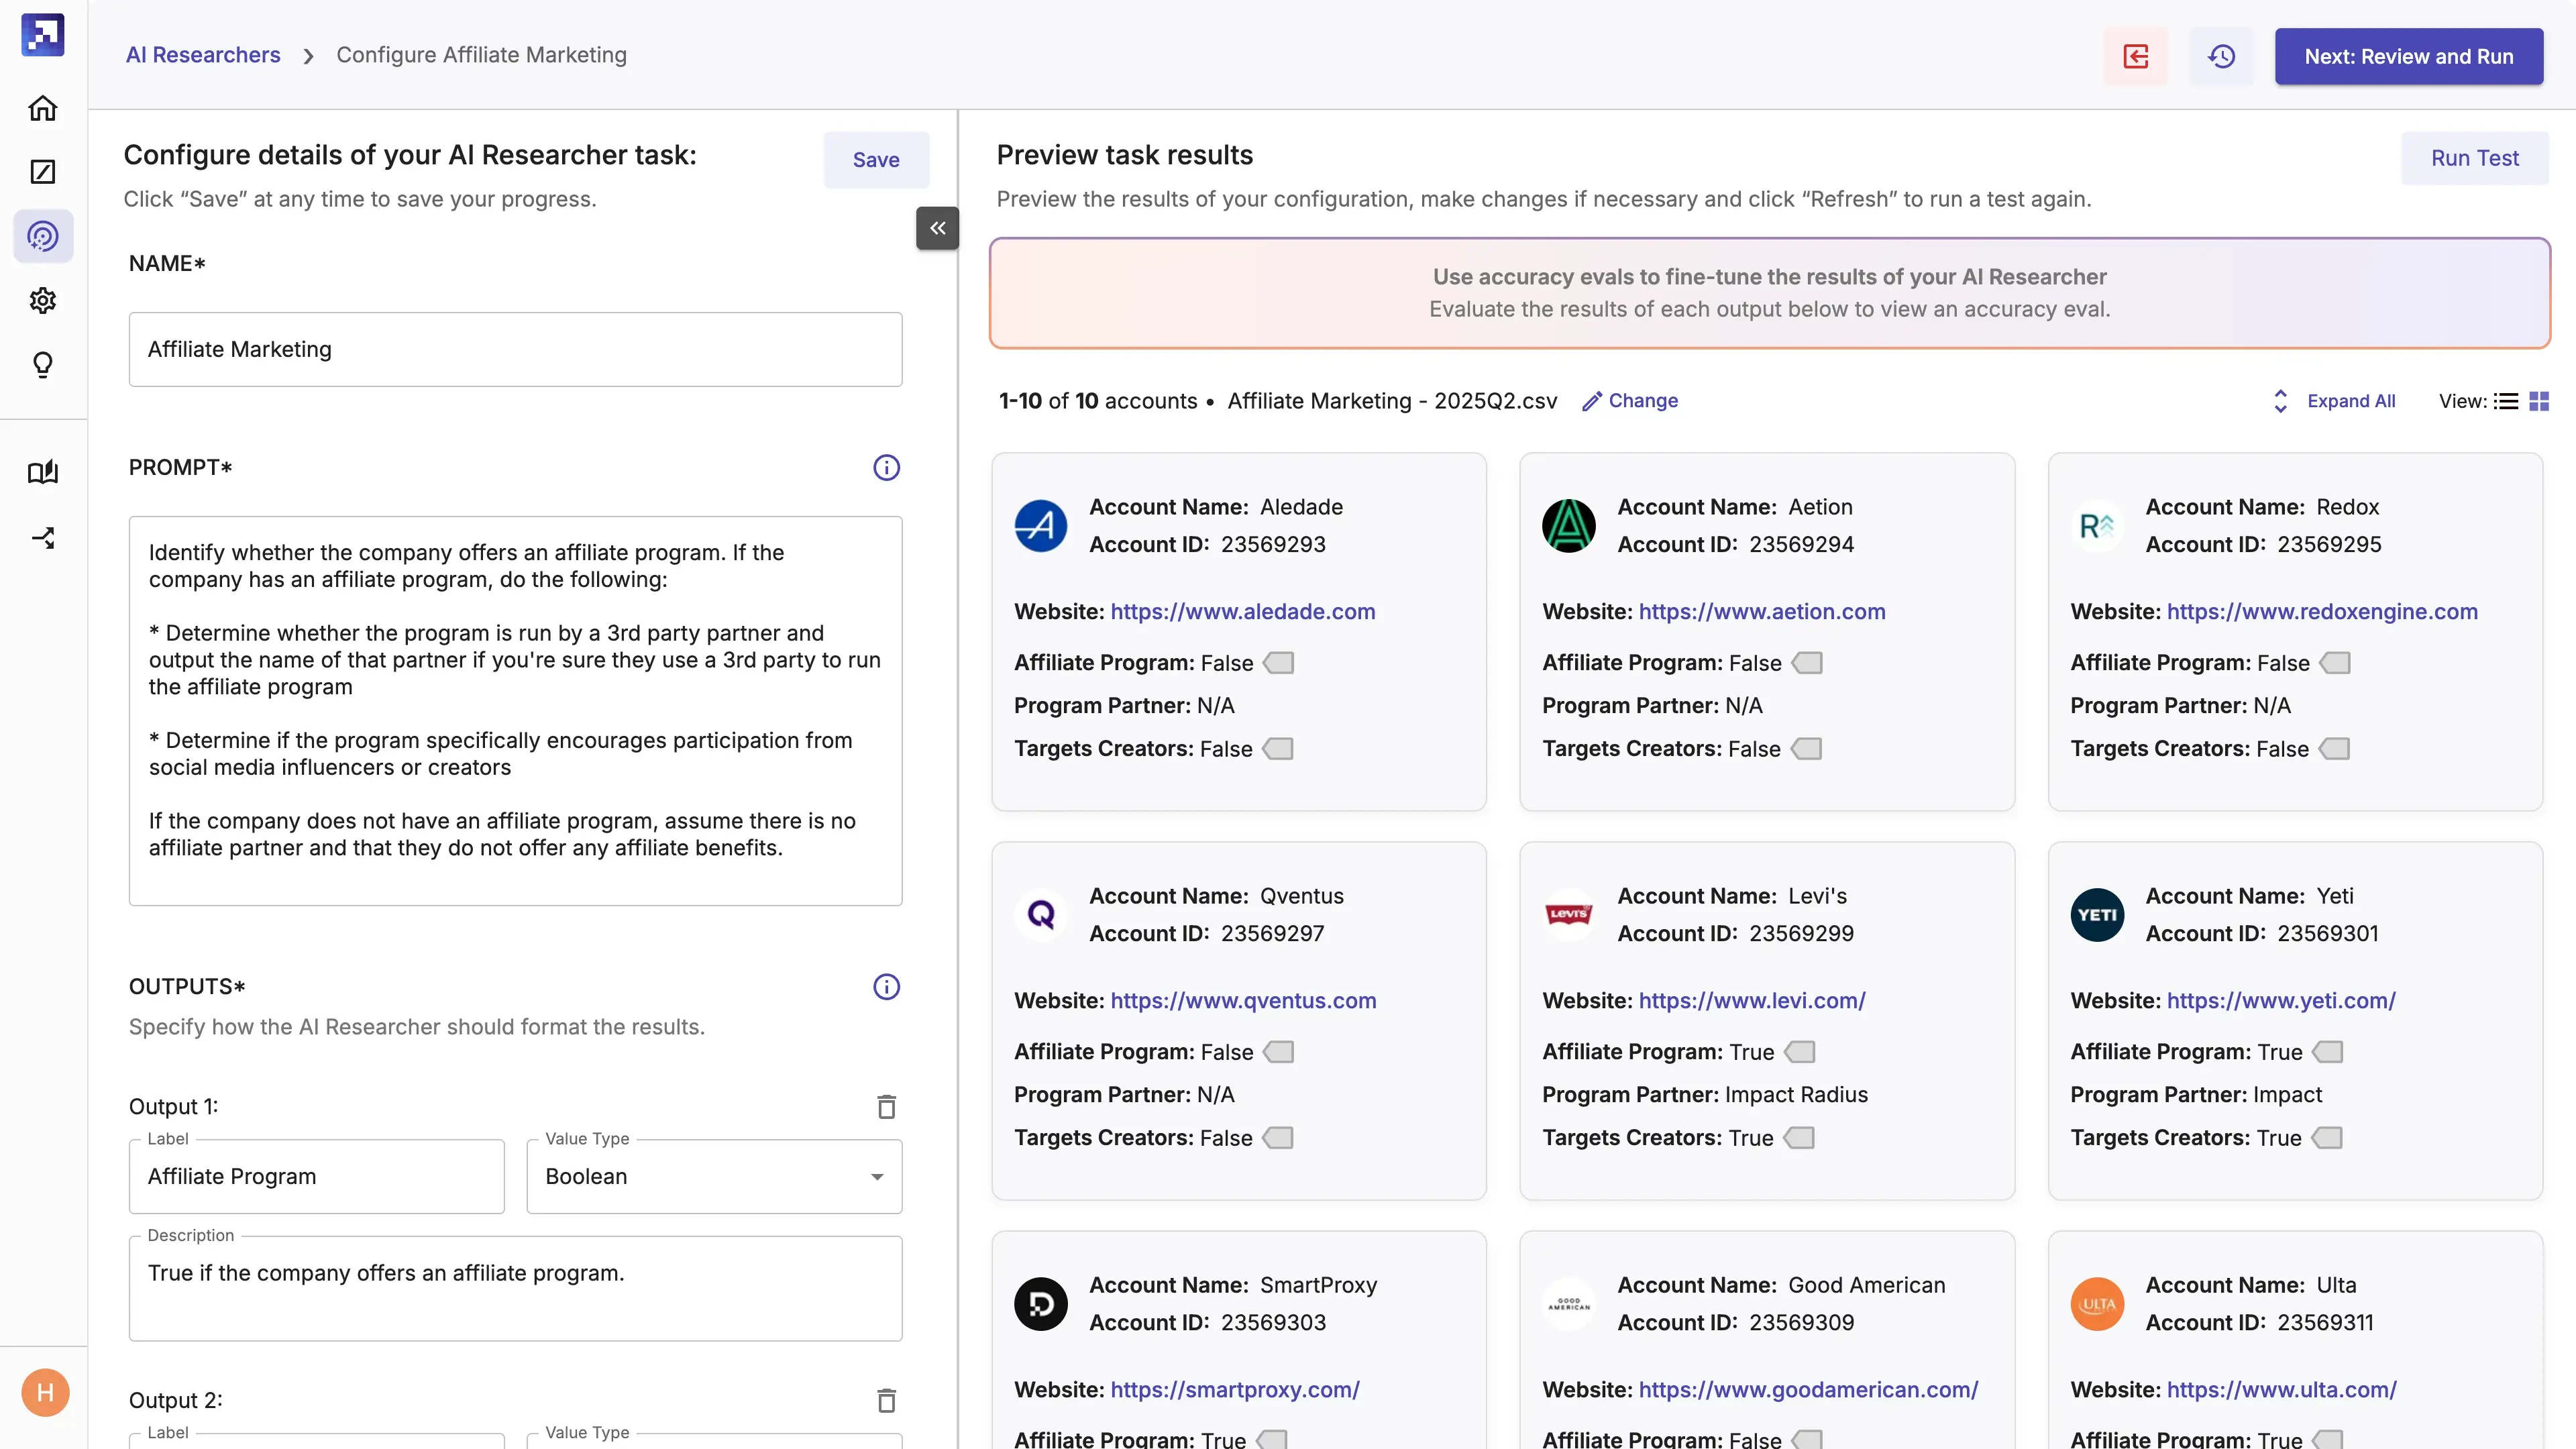
Task: Click the Yeti account logo
Action: pyautogui.click(x=2097, y=914)
